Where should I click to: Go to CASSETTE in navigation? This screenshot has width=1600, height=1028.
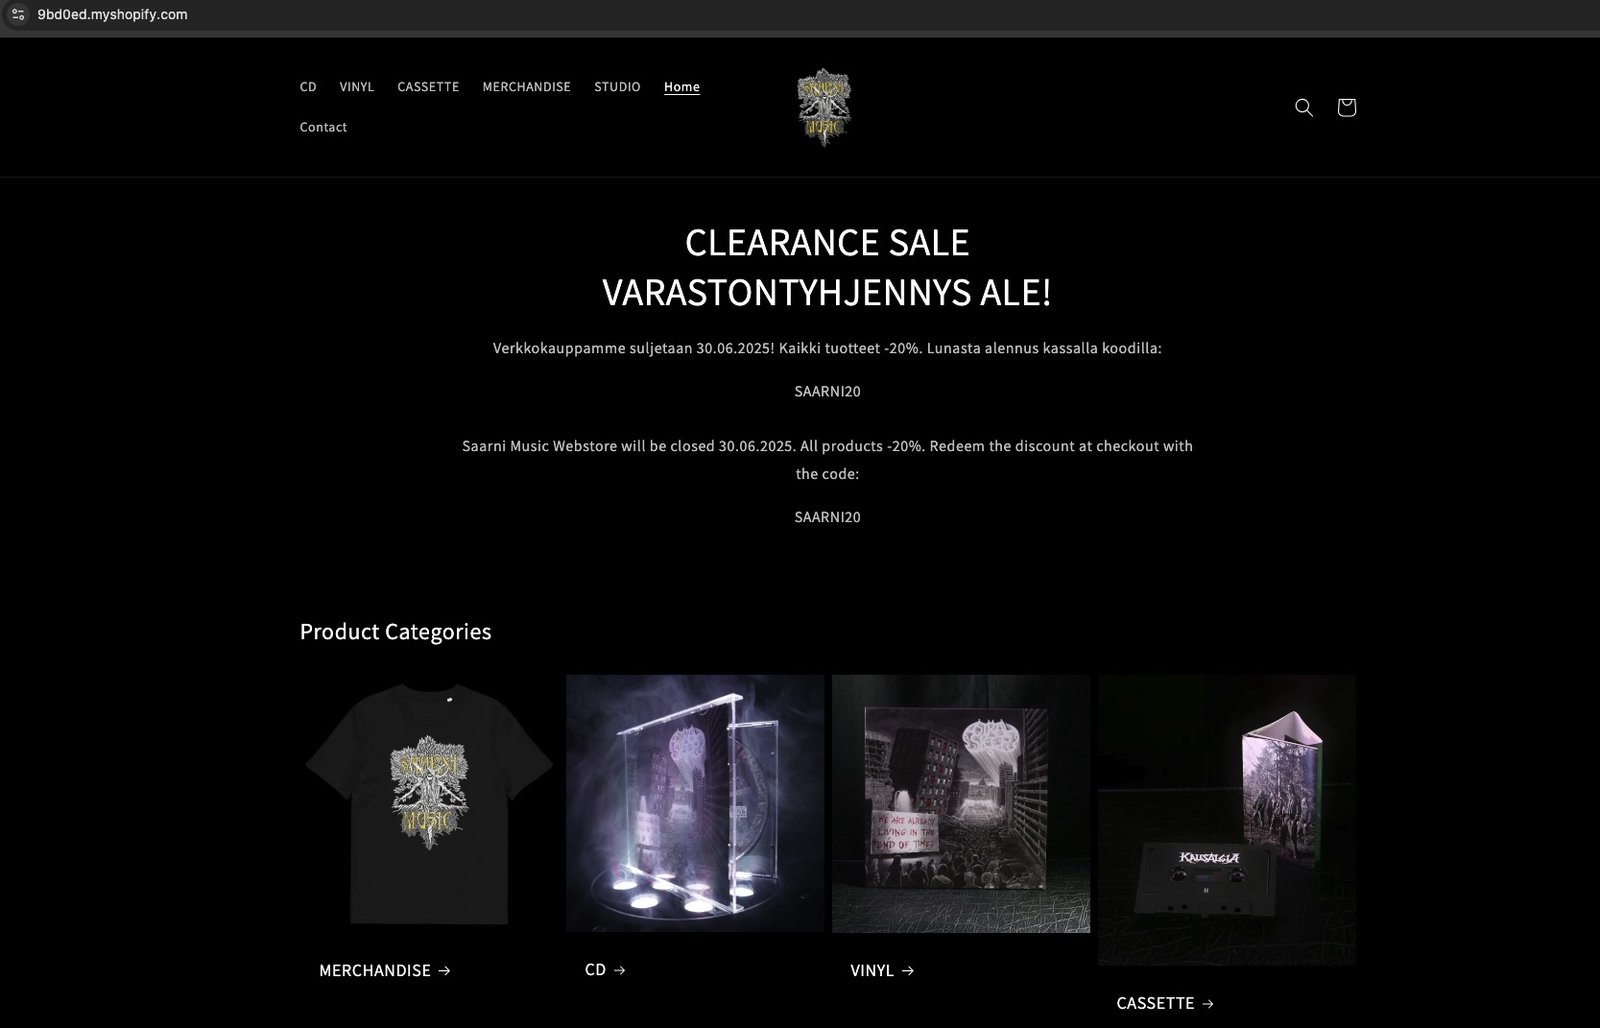[428, 87]
